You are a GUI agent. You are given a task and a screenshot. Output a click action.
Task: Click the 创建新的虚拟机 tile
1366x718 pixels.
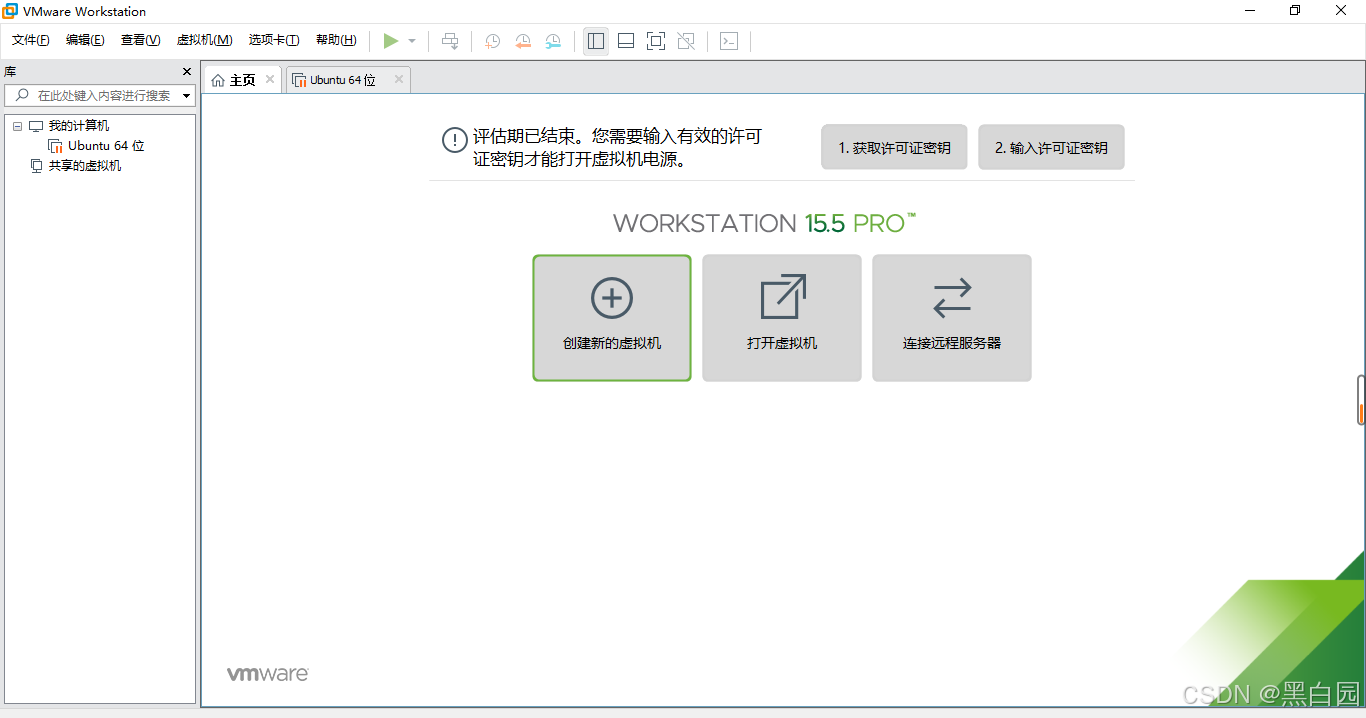[612, 318]
